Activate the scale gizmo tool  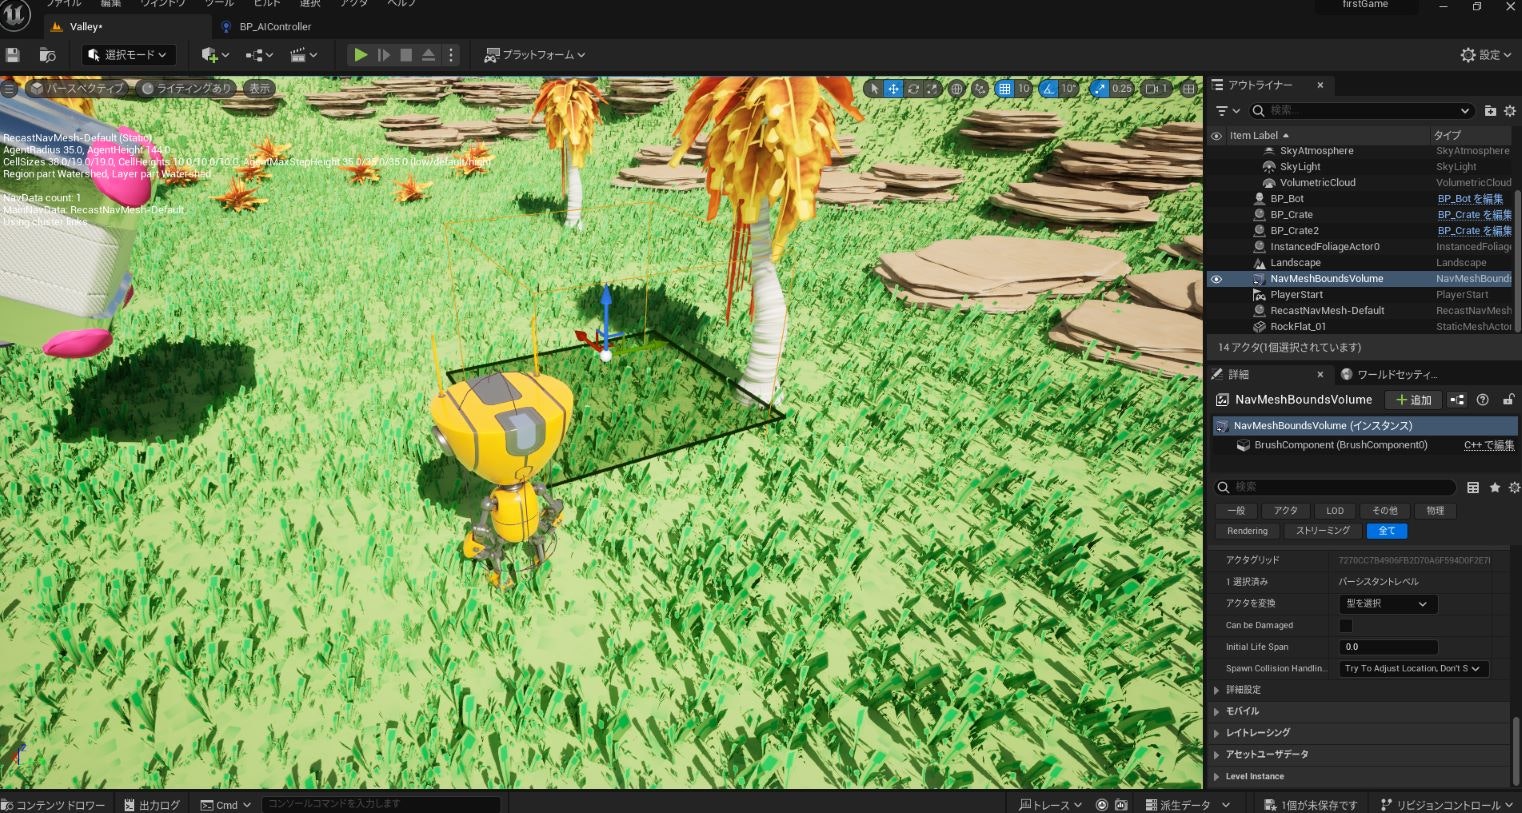coord(932,88)
